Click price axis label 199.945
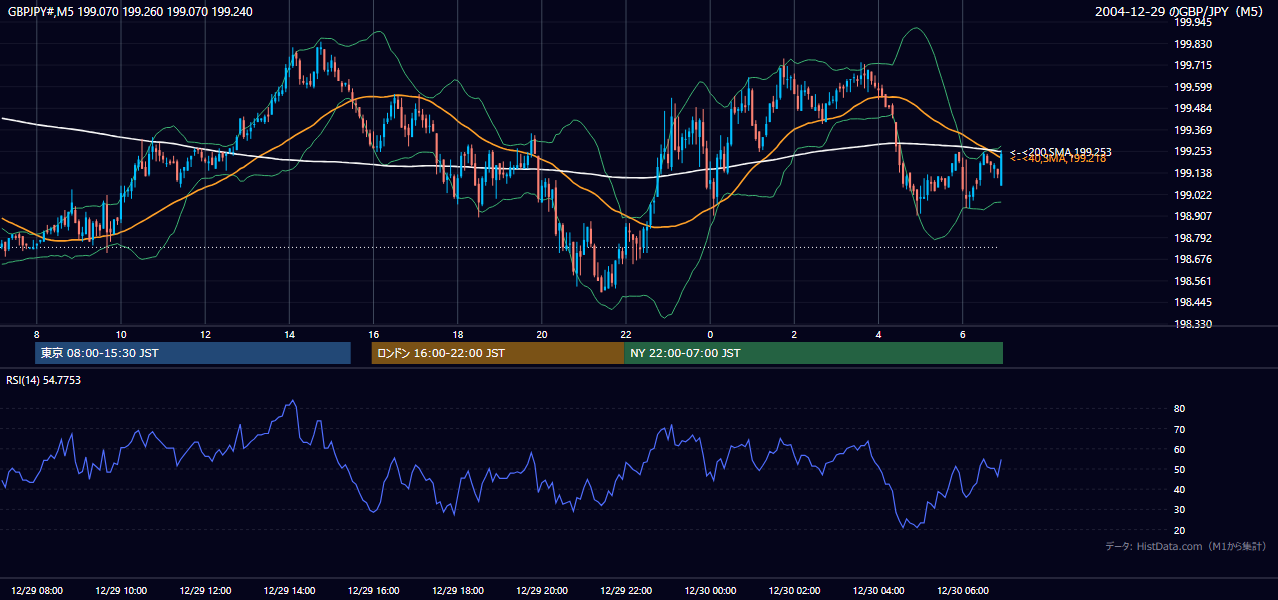The image size is (1278, 600). 1194,22
